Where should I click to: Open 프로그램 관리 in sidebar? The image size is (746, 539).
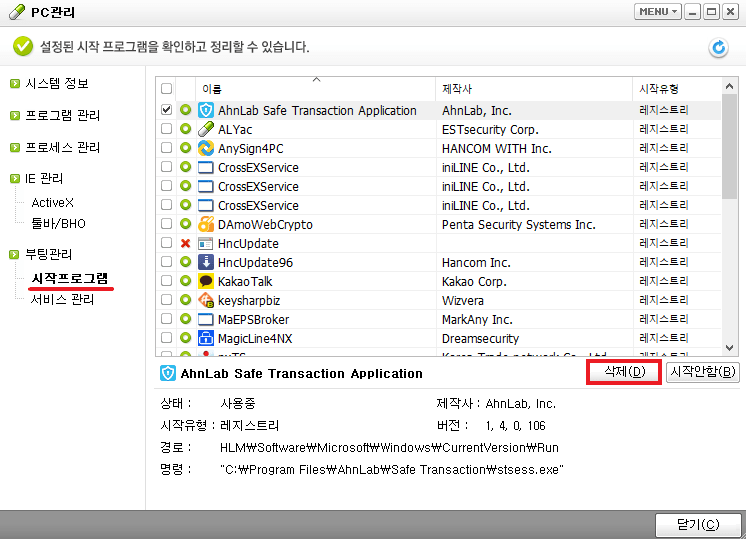pos(62,116)
